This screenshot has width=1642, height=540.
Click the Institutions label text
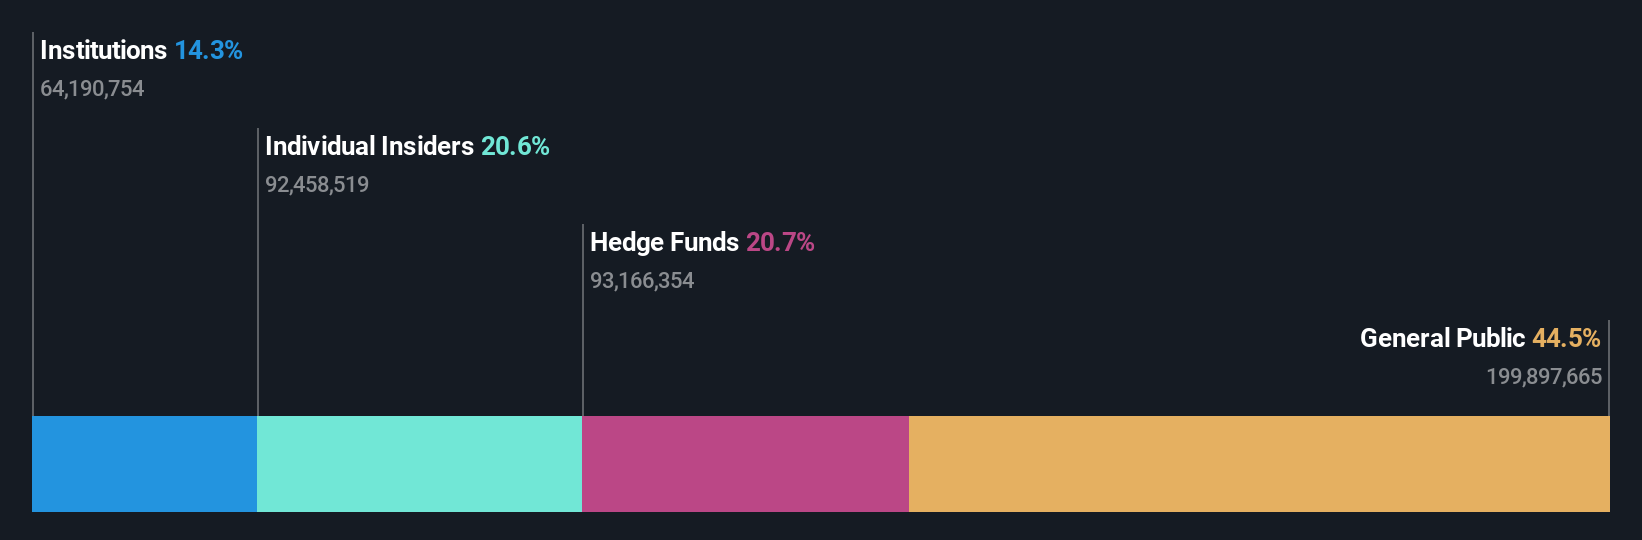pos(103,50)
